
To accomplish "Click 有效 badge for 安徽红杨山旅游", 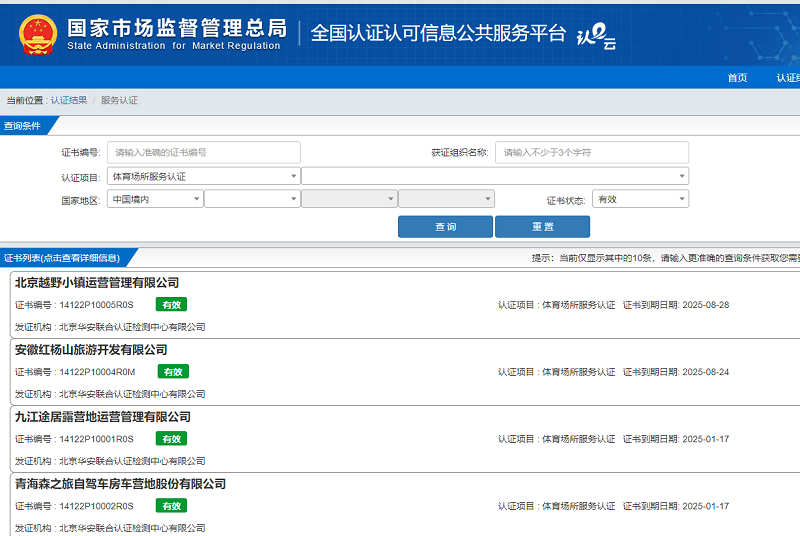I will (x=173, y=372).
